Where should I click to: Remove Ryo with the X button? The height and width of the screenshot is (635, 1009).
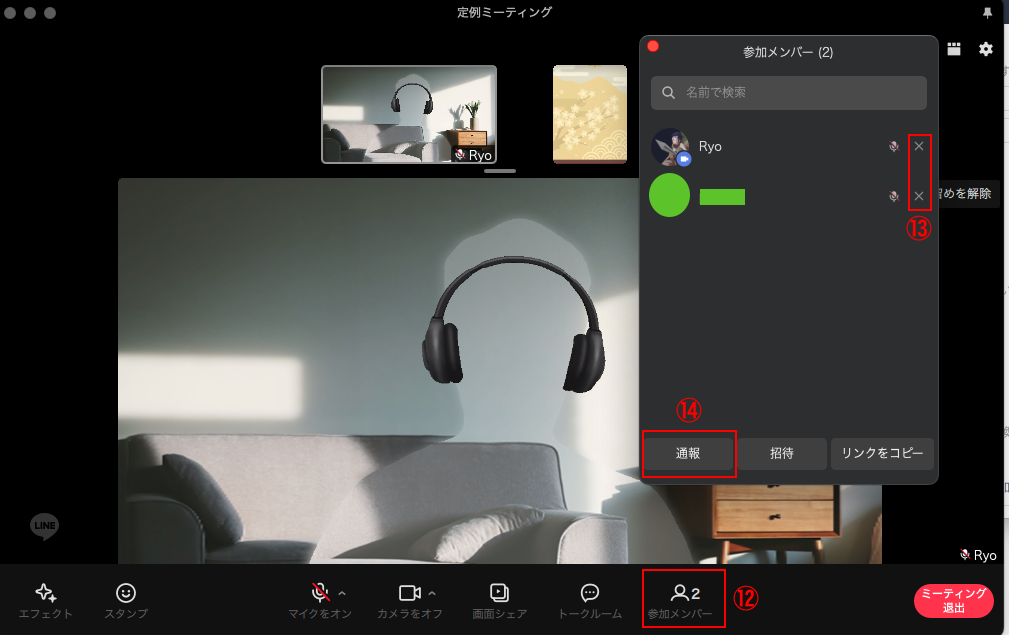point(918,146)
